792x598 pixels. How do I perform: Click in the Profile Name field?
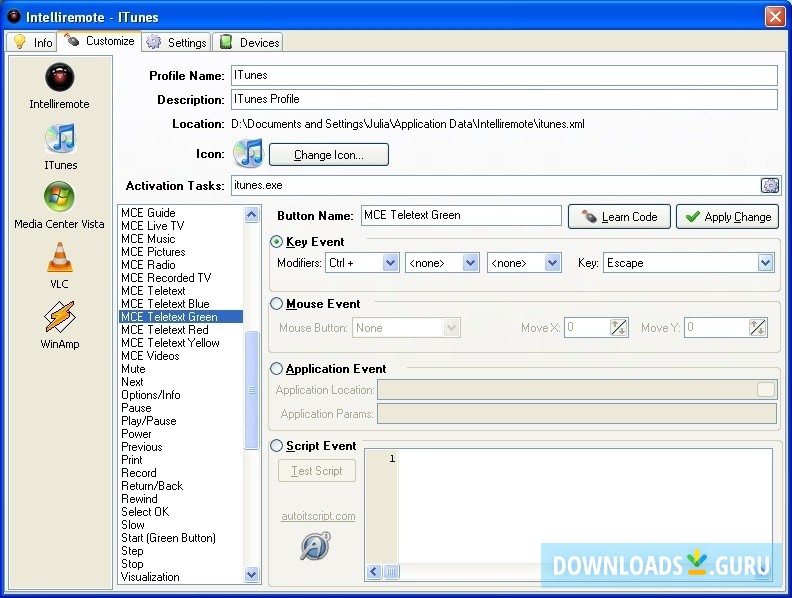tap(504, 75)
